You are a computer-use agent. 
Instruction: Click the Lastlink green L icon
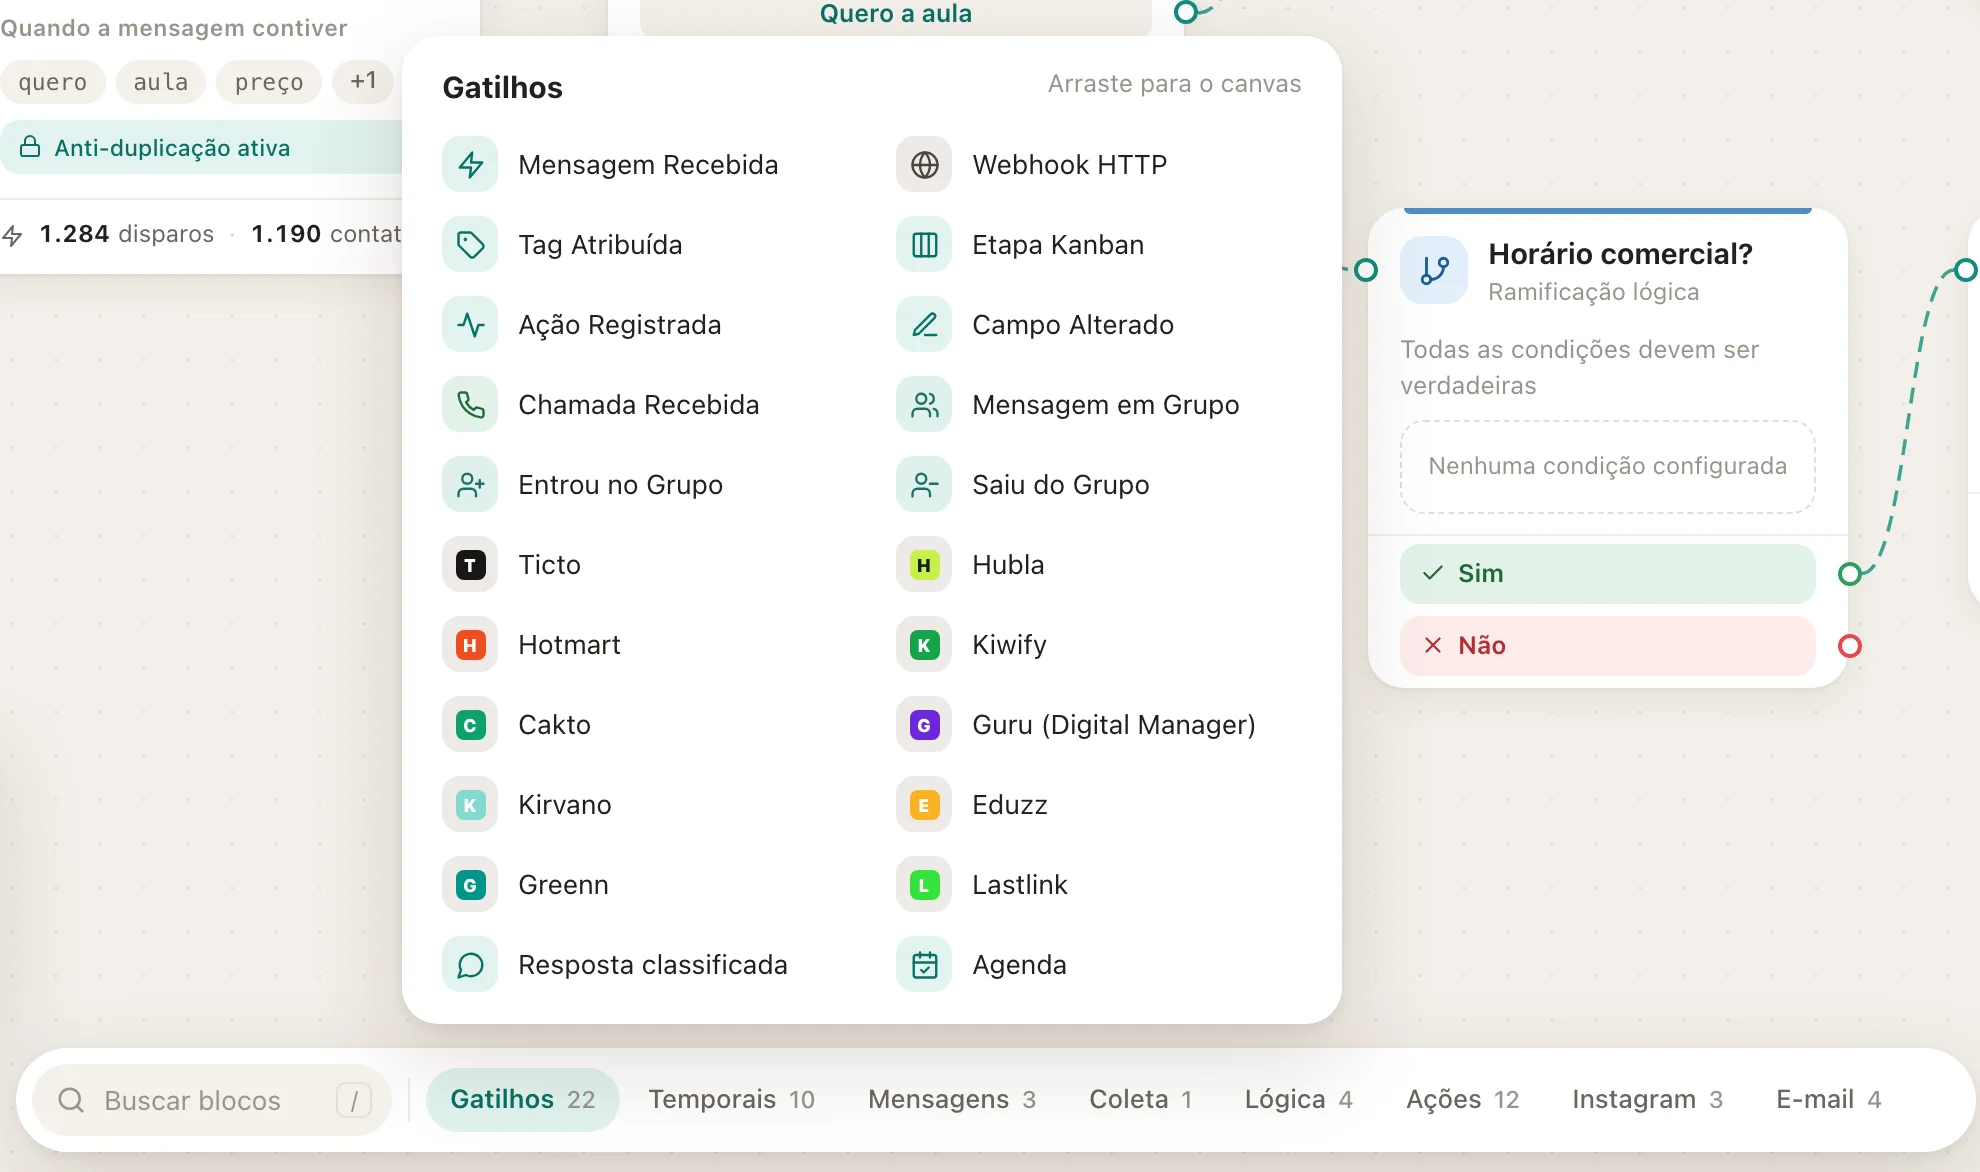pyautogui.click(x=925, y=885)
